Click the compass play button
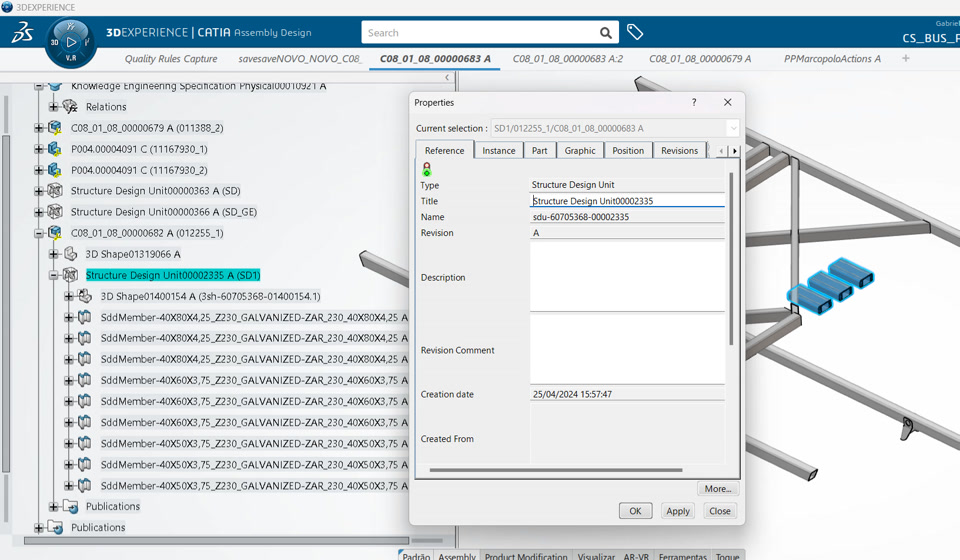The width and height of the screenshot is (960, 560). [71, 42]
